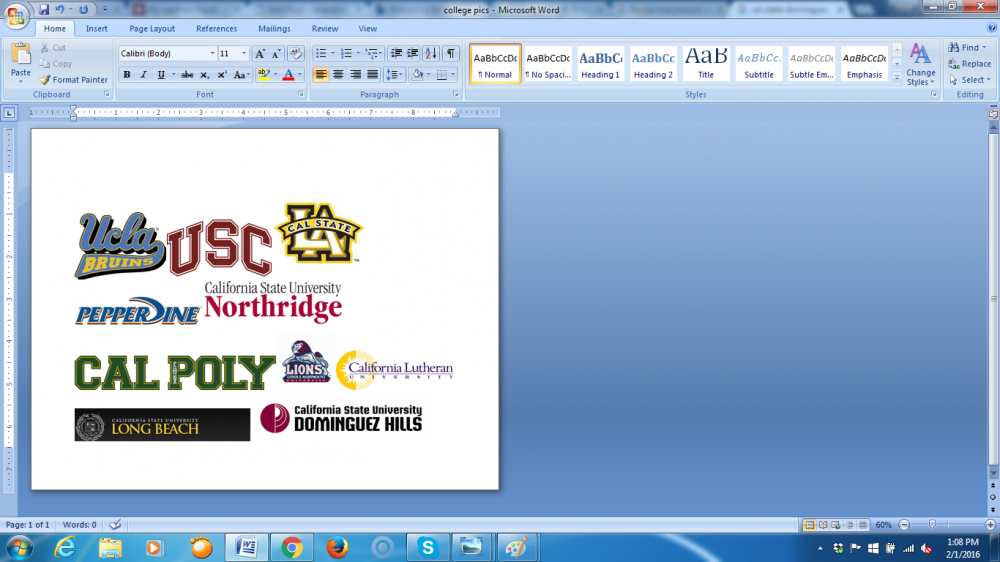Image resolution: width=1000 pixels, height=562 pixels.
Task: Open Font dialog launcher
Action: [x=300, y=94]
